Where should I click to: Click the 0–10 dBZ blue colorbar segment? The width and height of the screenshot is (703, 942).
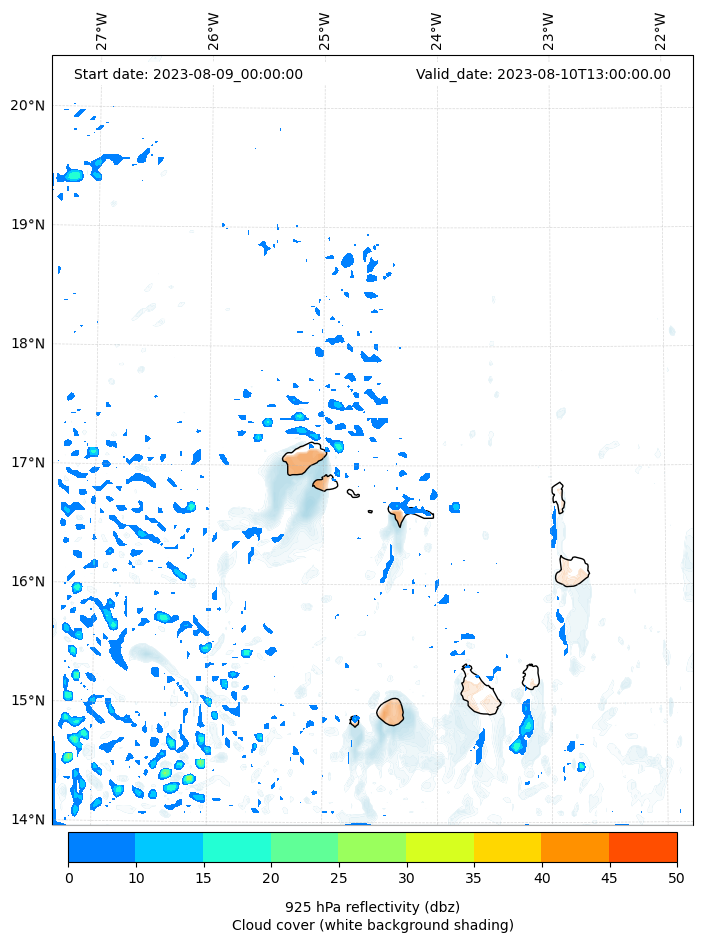101,847
